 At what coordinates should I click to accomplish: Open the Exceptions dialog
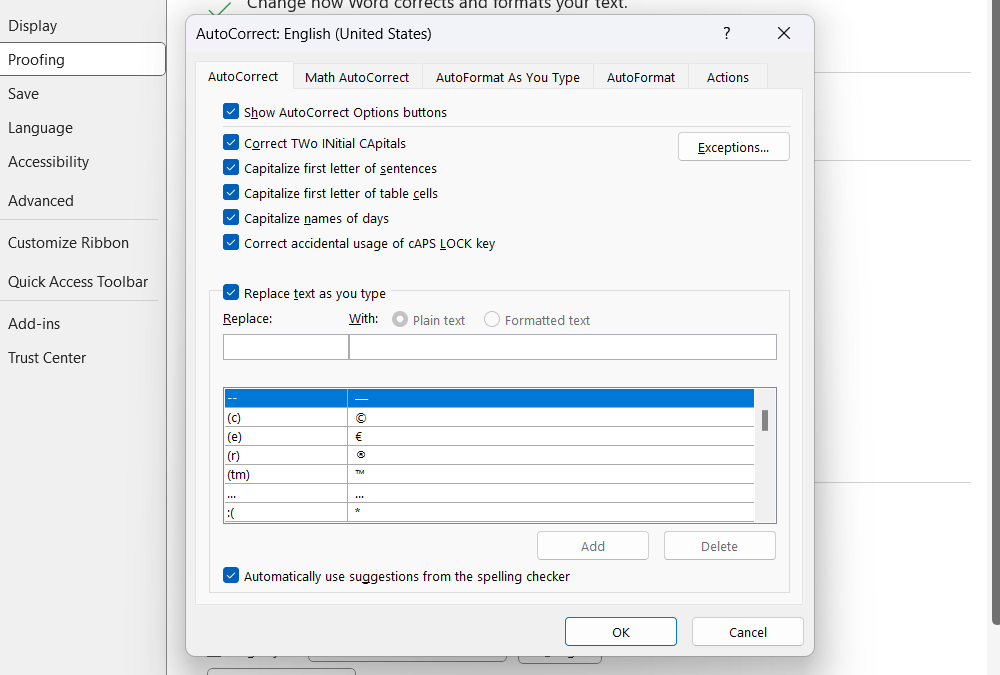coord(733,147)
